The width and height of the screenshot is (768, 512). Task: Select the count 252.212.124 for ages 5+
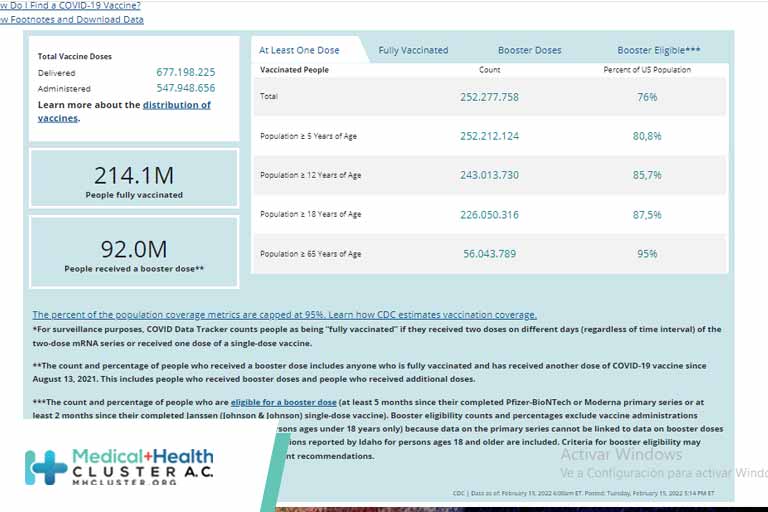click(489, 136)
